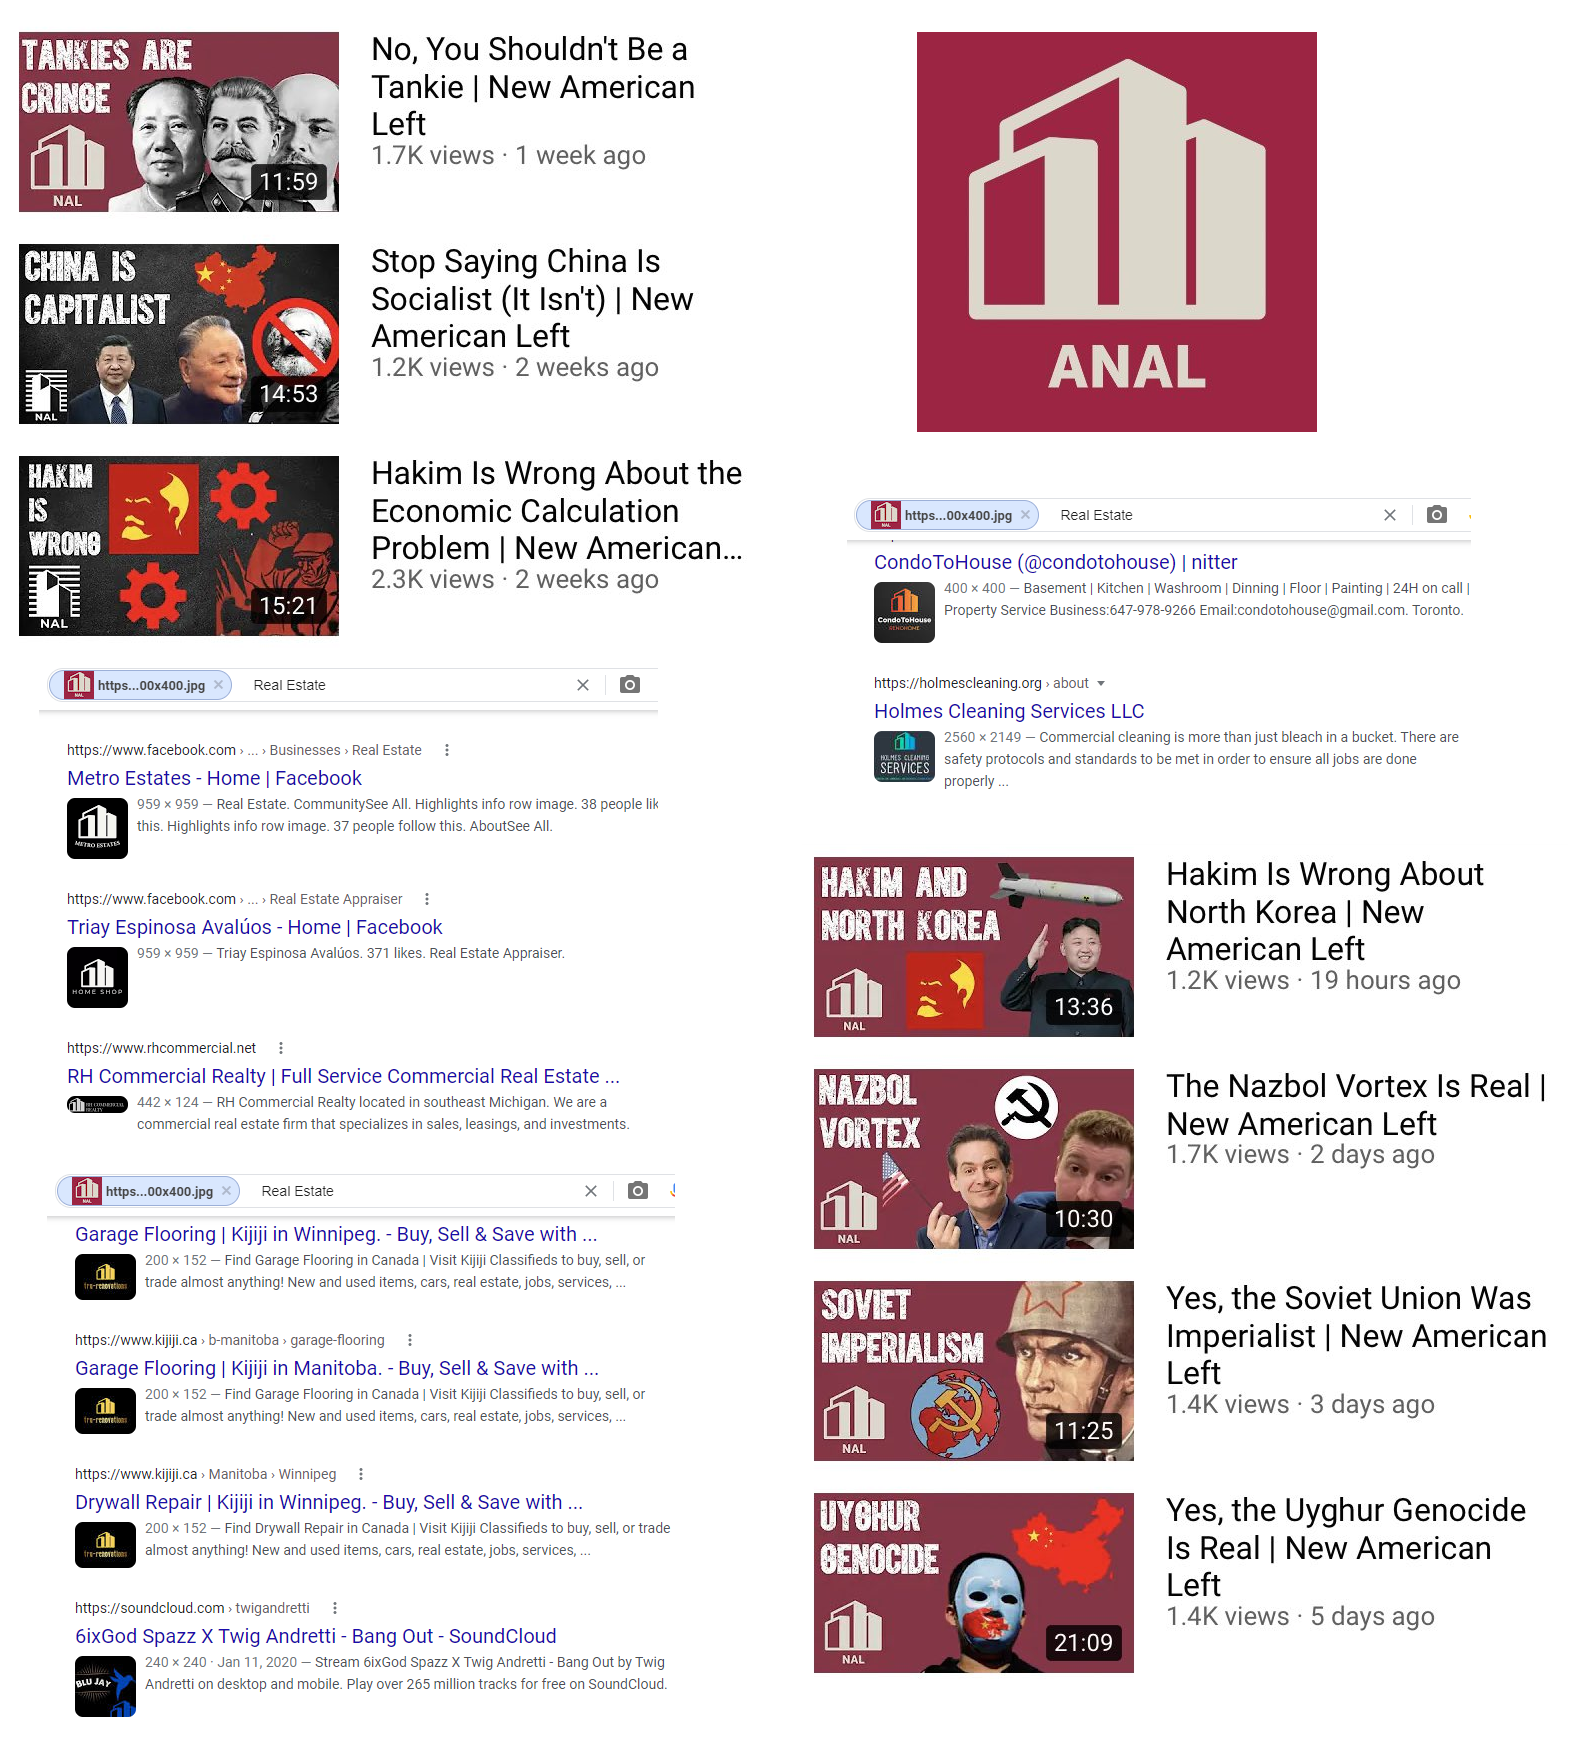
Task: Open options menu for rhcommercial.net result
Action: (281, 1048)
